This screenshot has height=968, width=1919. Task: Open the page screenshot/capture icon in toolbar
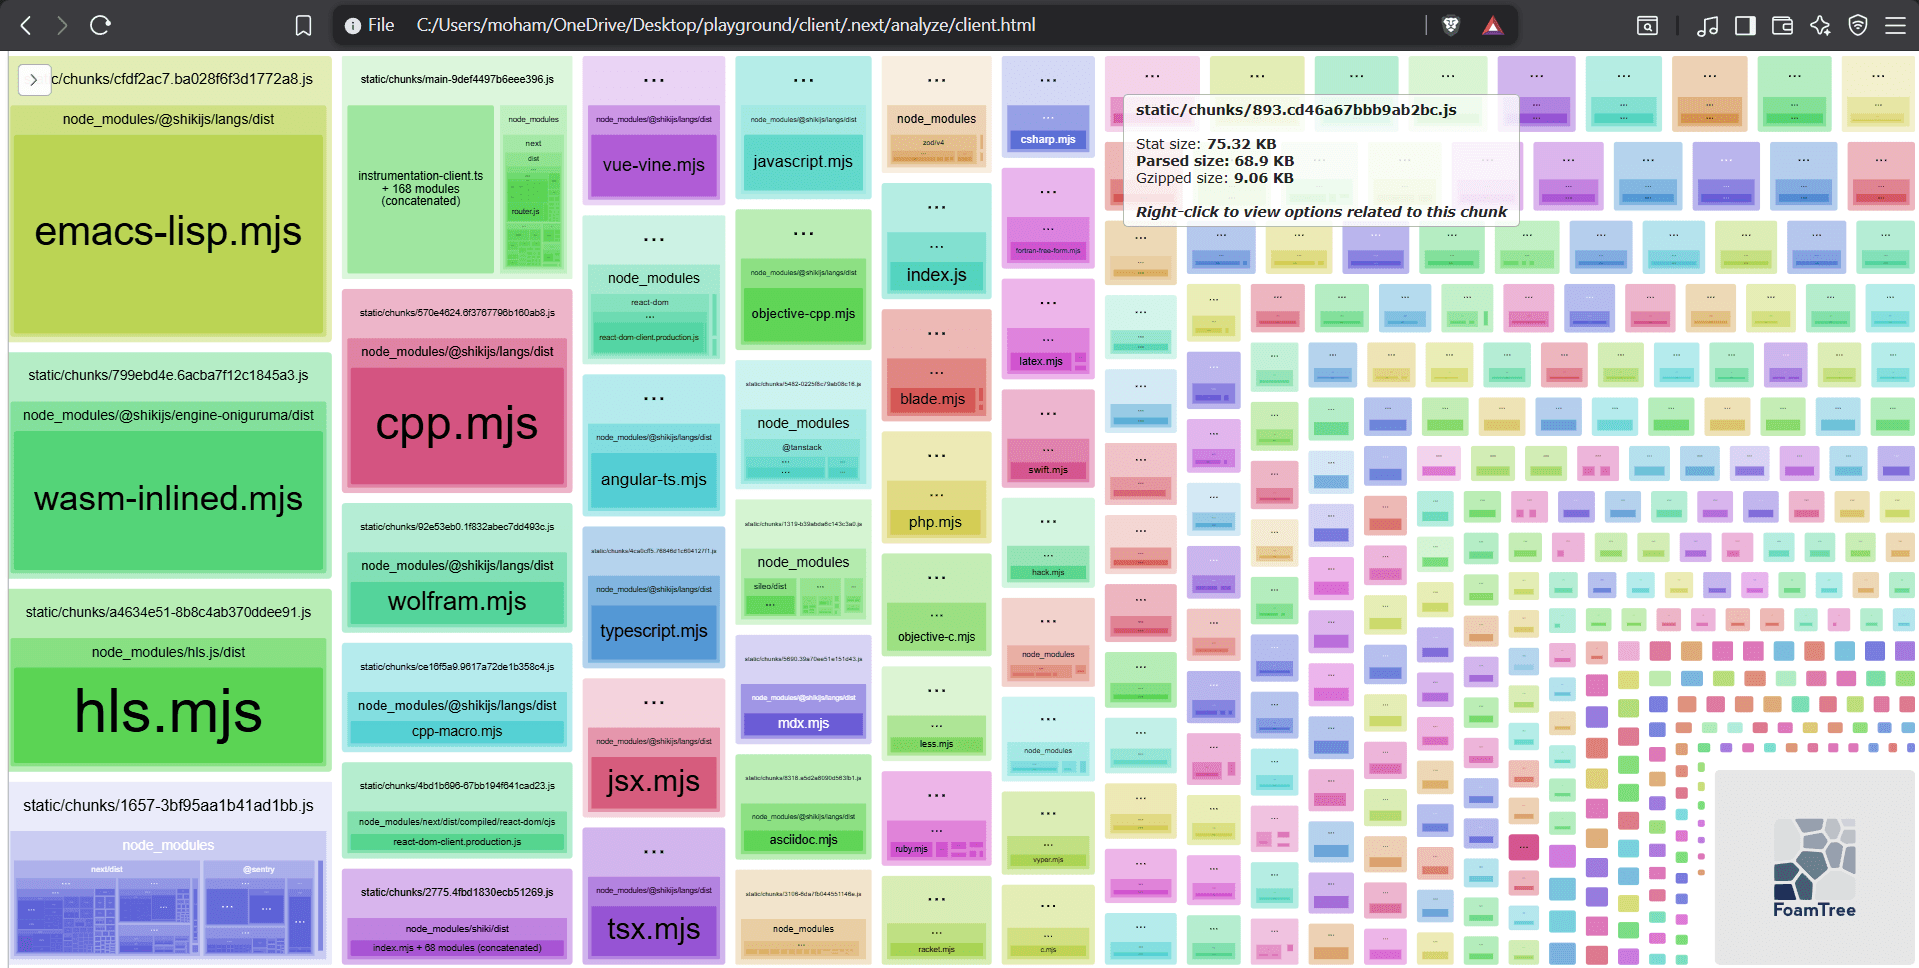1647,25
